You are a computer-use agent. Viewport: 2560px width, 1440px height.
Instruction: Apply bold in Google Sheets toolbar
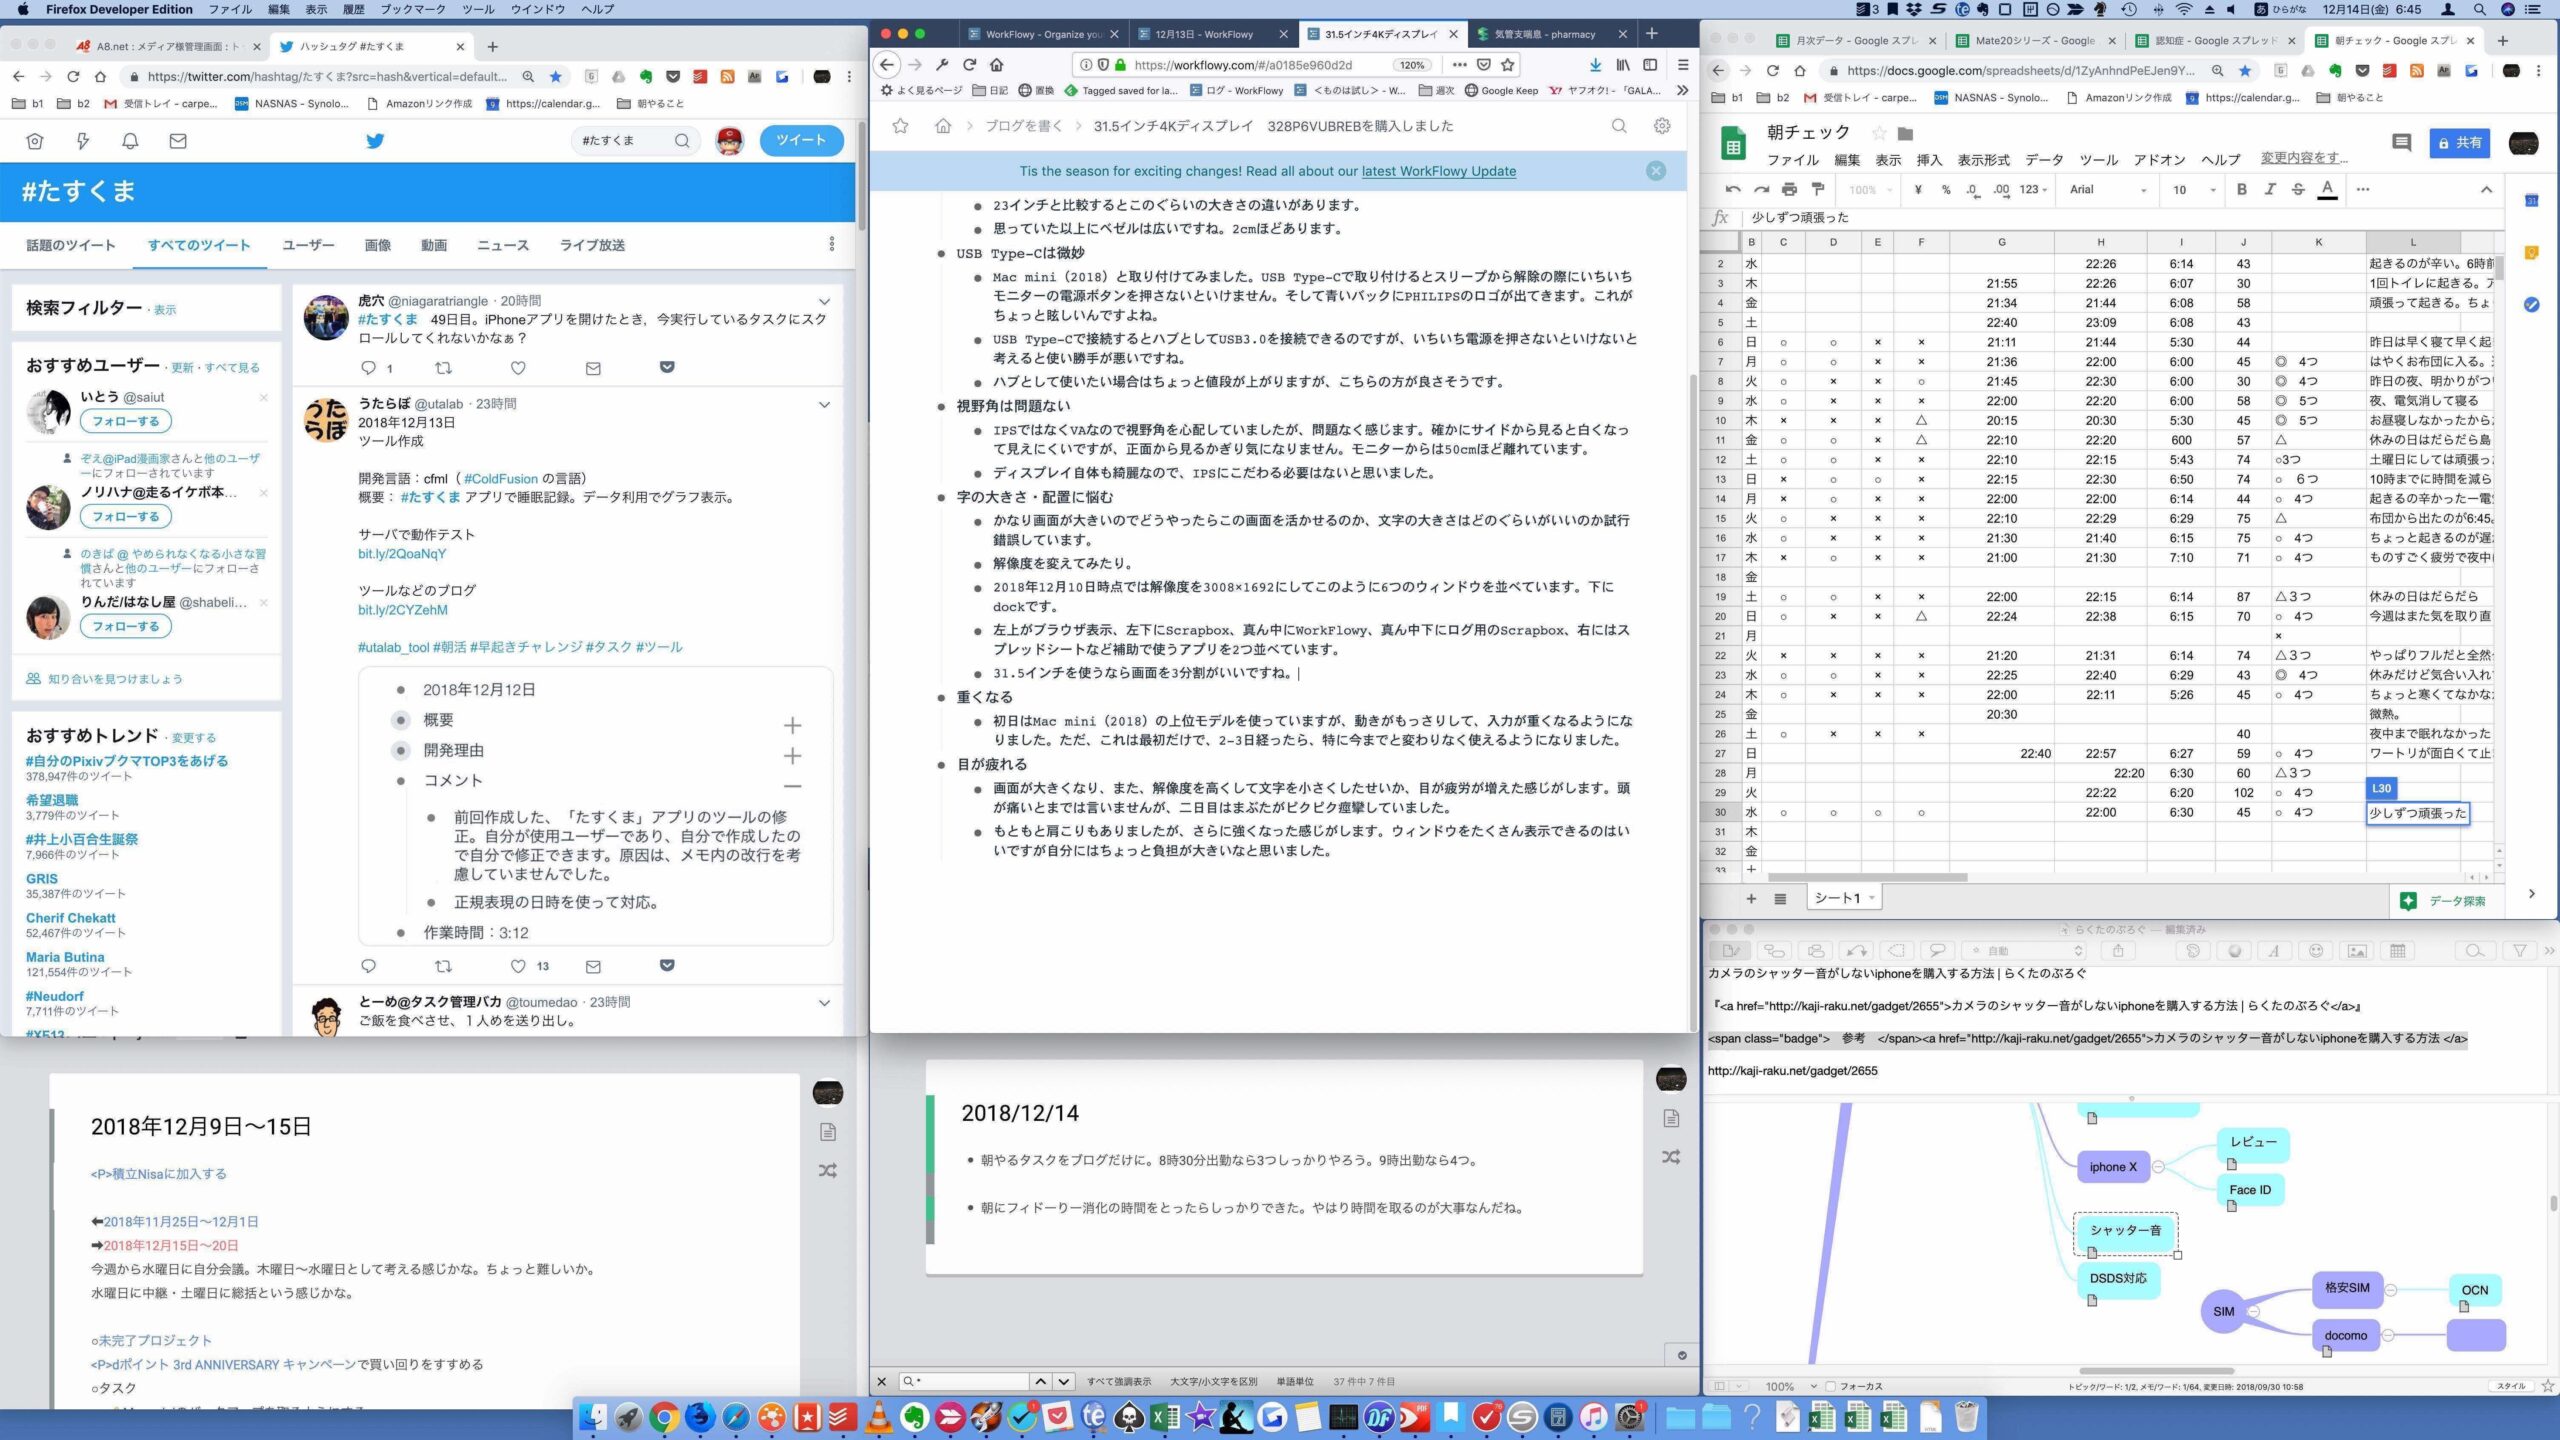2241,189
